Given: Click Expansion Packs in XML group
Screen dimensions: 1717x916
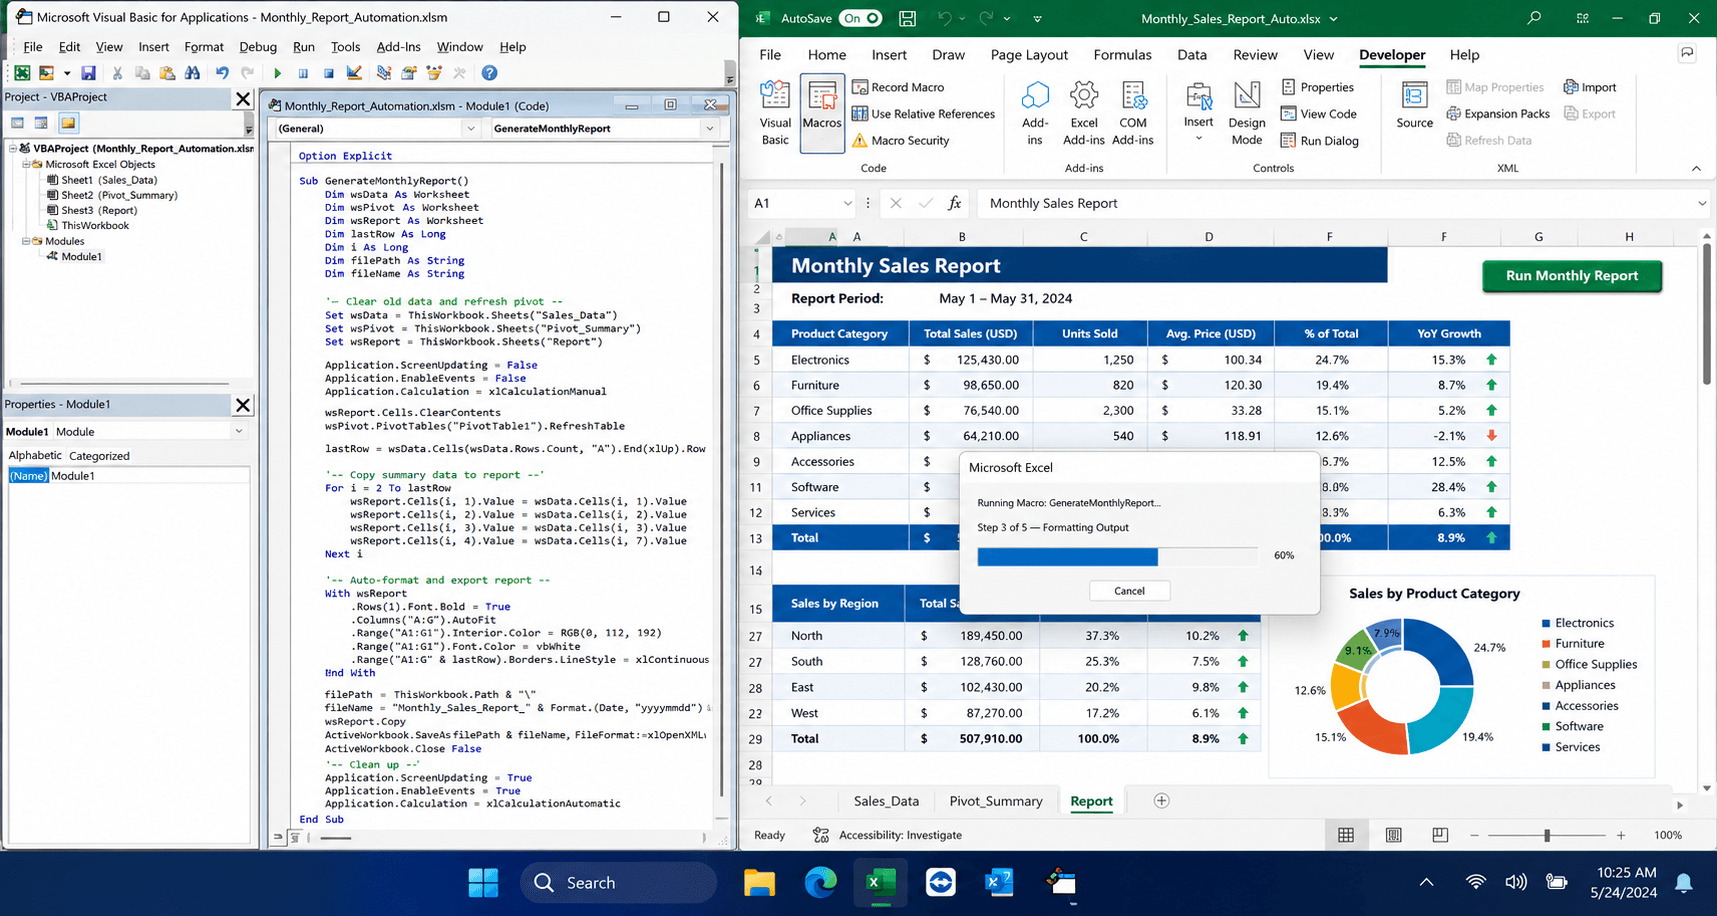Looking at the screenshot, I should pos(1497,114).
